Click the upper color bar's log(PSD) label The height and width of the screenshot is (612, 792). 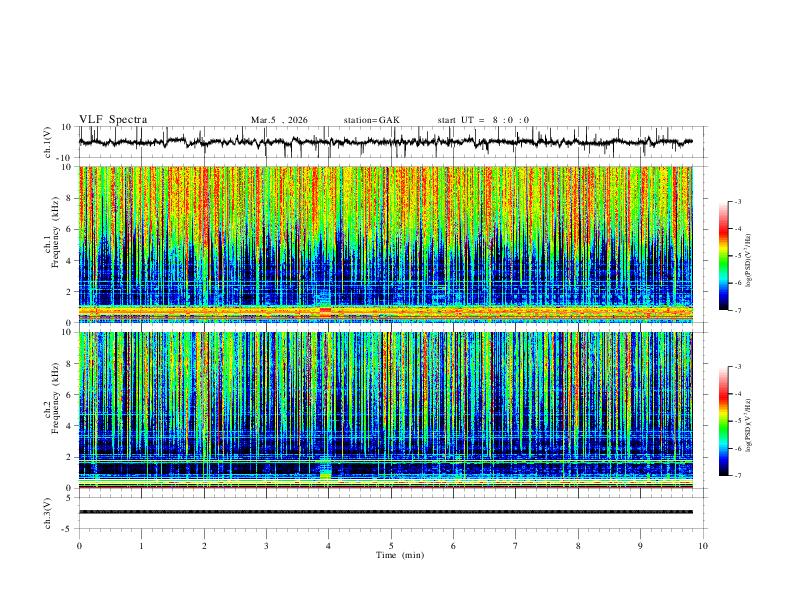(749, 260)
